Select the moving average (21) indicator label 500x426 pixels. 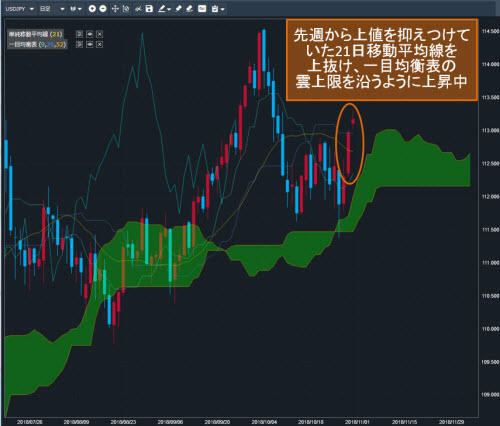pyautogui.click(x=35, y=34)
